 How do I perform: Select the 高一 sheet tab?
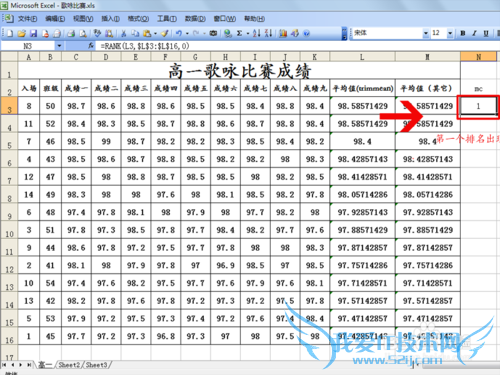(x=45, y=365)
